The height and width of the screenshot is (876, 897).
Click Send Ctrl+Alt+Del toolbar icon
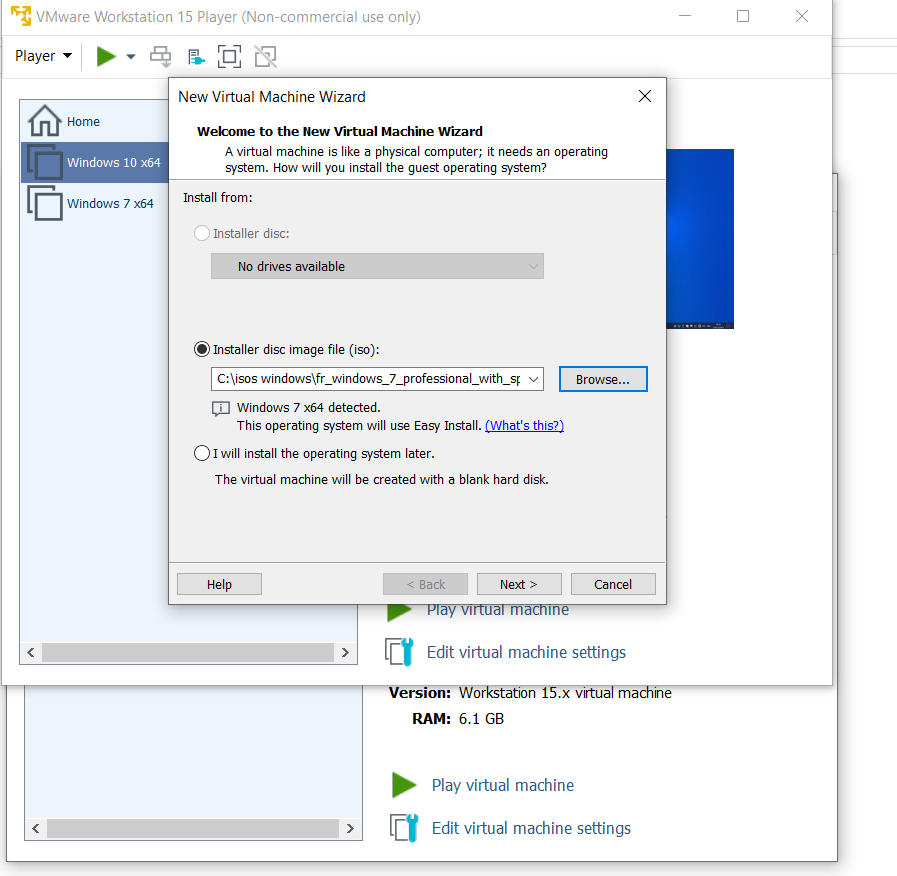160,57
